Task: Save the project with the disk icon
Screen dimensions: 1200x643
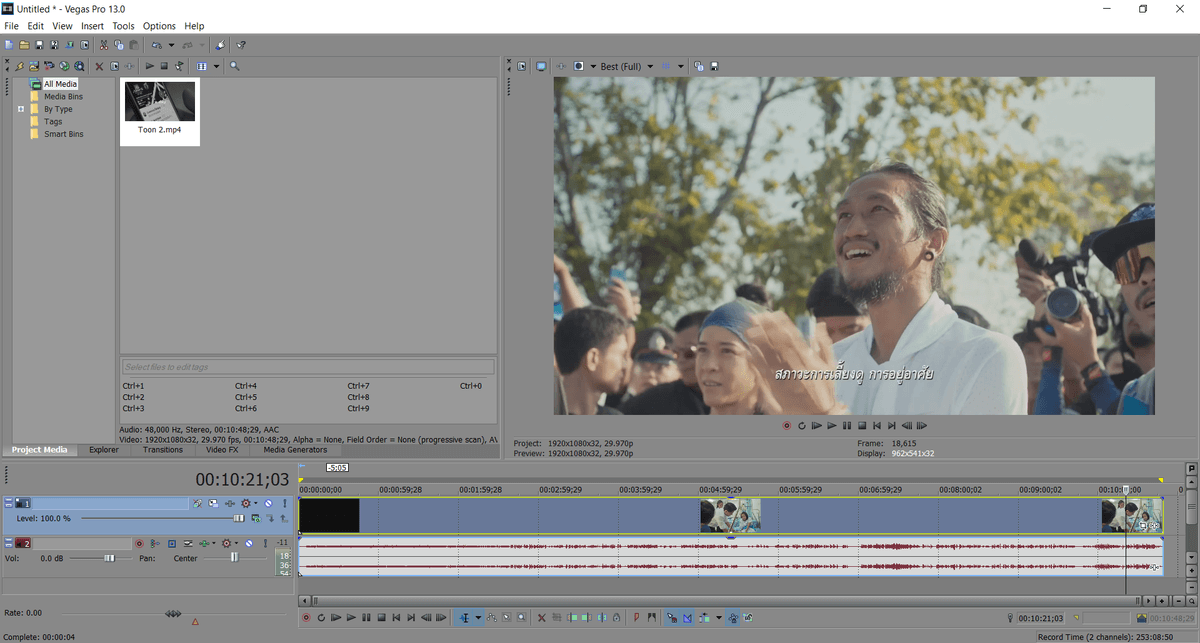Action: point(39,45)
